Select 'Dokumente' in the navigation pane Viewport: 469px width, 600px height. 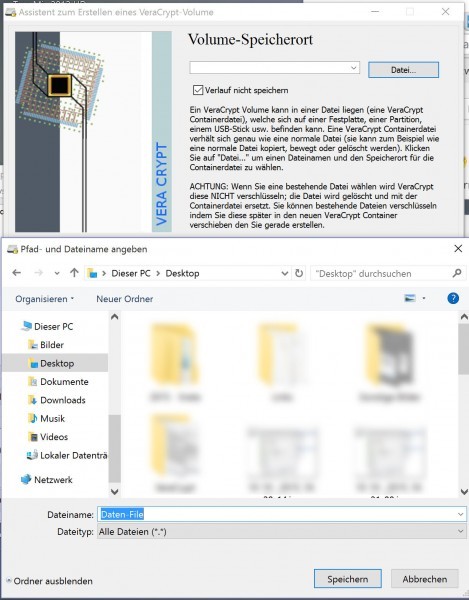[x=64, y=382]
